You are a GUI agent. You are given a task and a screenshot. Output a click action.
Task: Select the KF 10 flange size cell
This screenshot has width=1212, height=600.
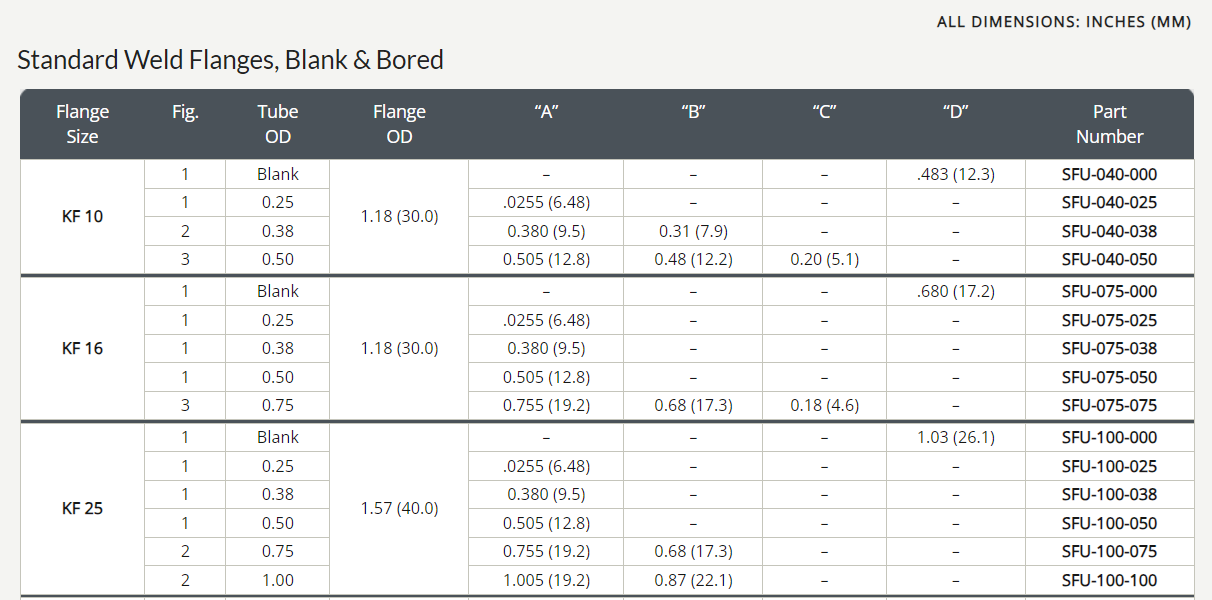point(82,216)
